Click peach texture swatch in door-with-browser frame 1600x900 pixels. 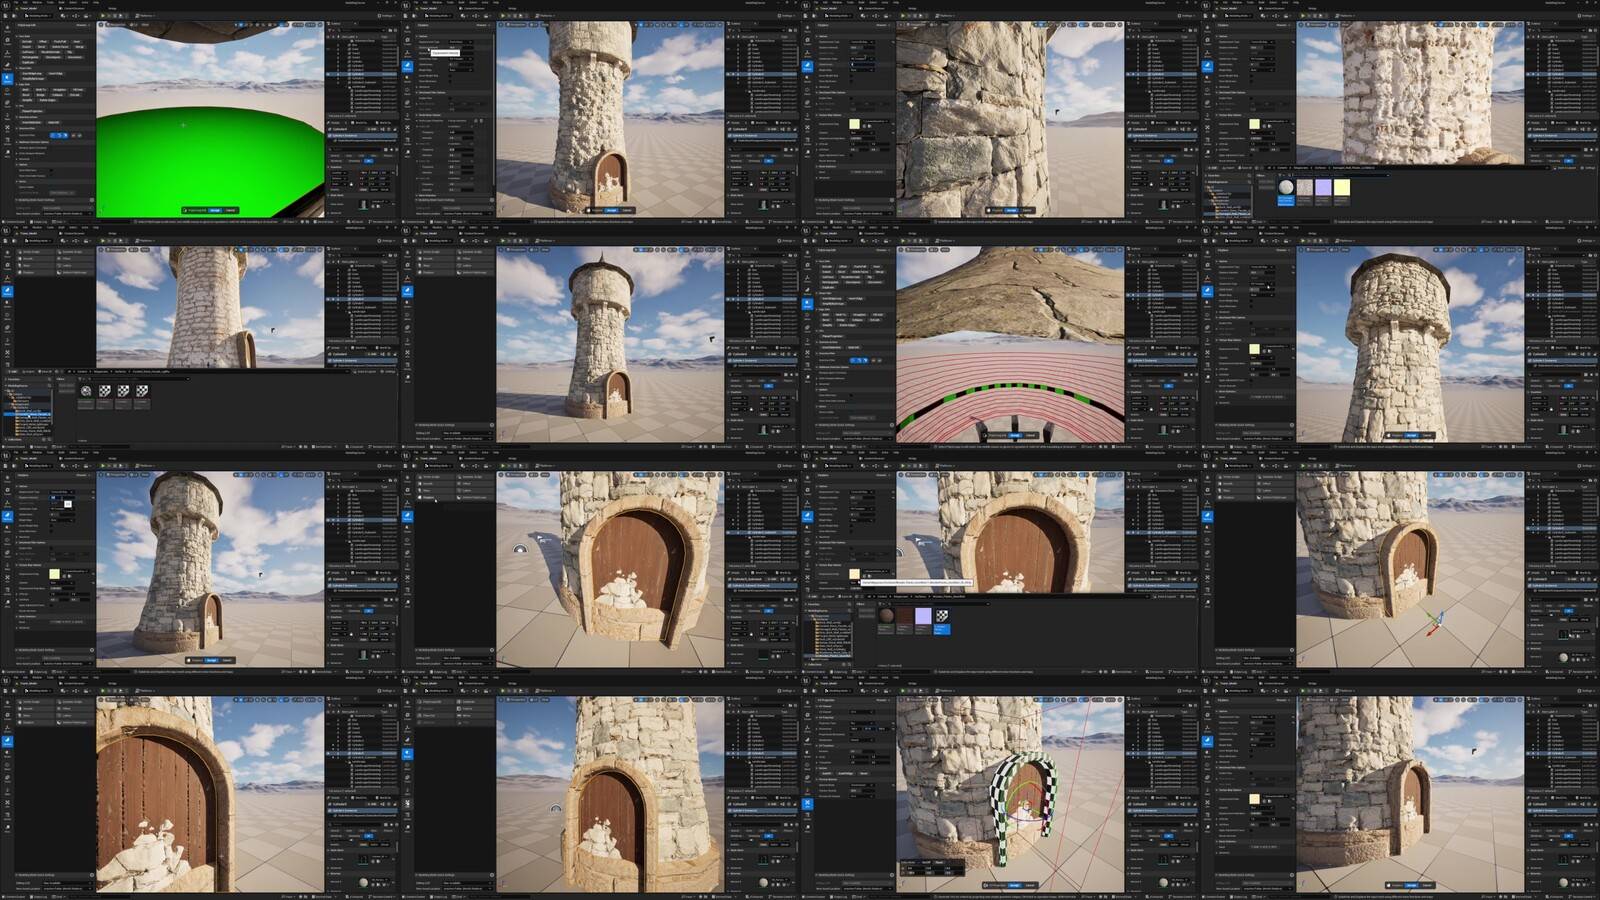tap(854, 574)
